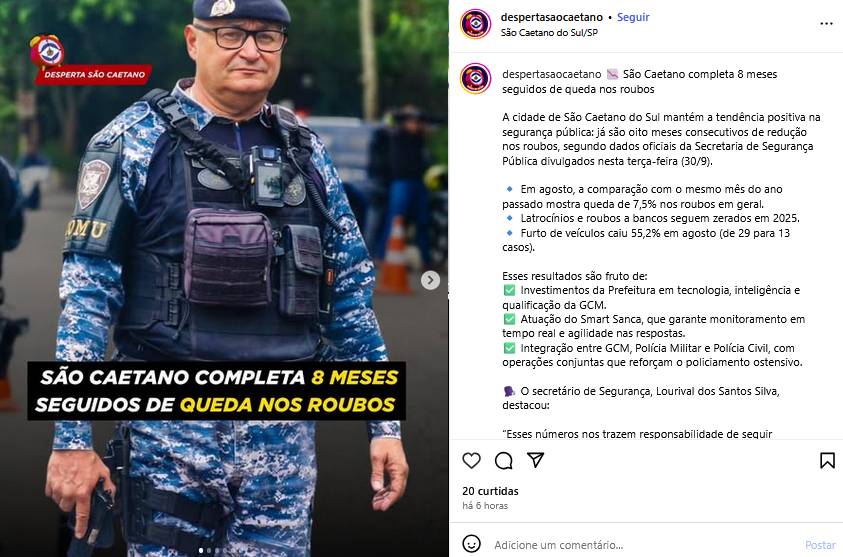843x557 pixels.
Task: Open comments via speech bubble icon
Action: [504, 461]
